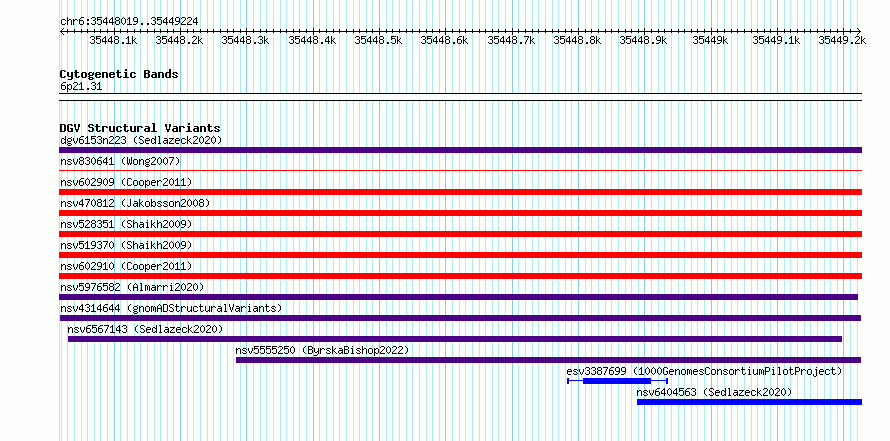Open nsv6404563 (Sedlazeck2020) label
This screenshot has height=441, width=890.
click(x=713, y=392)
